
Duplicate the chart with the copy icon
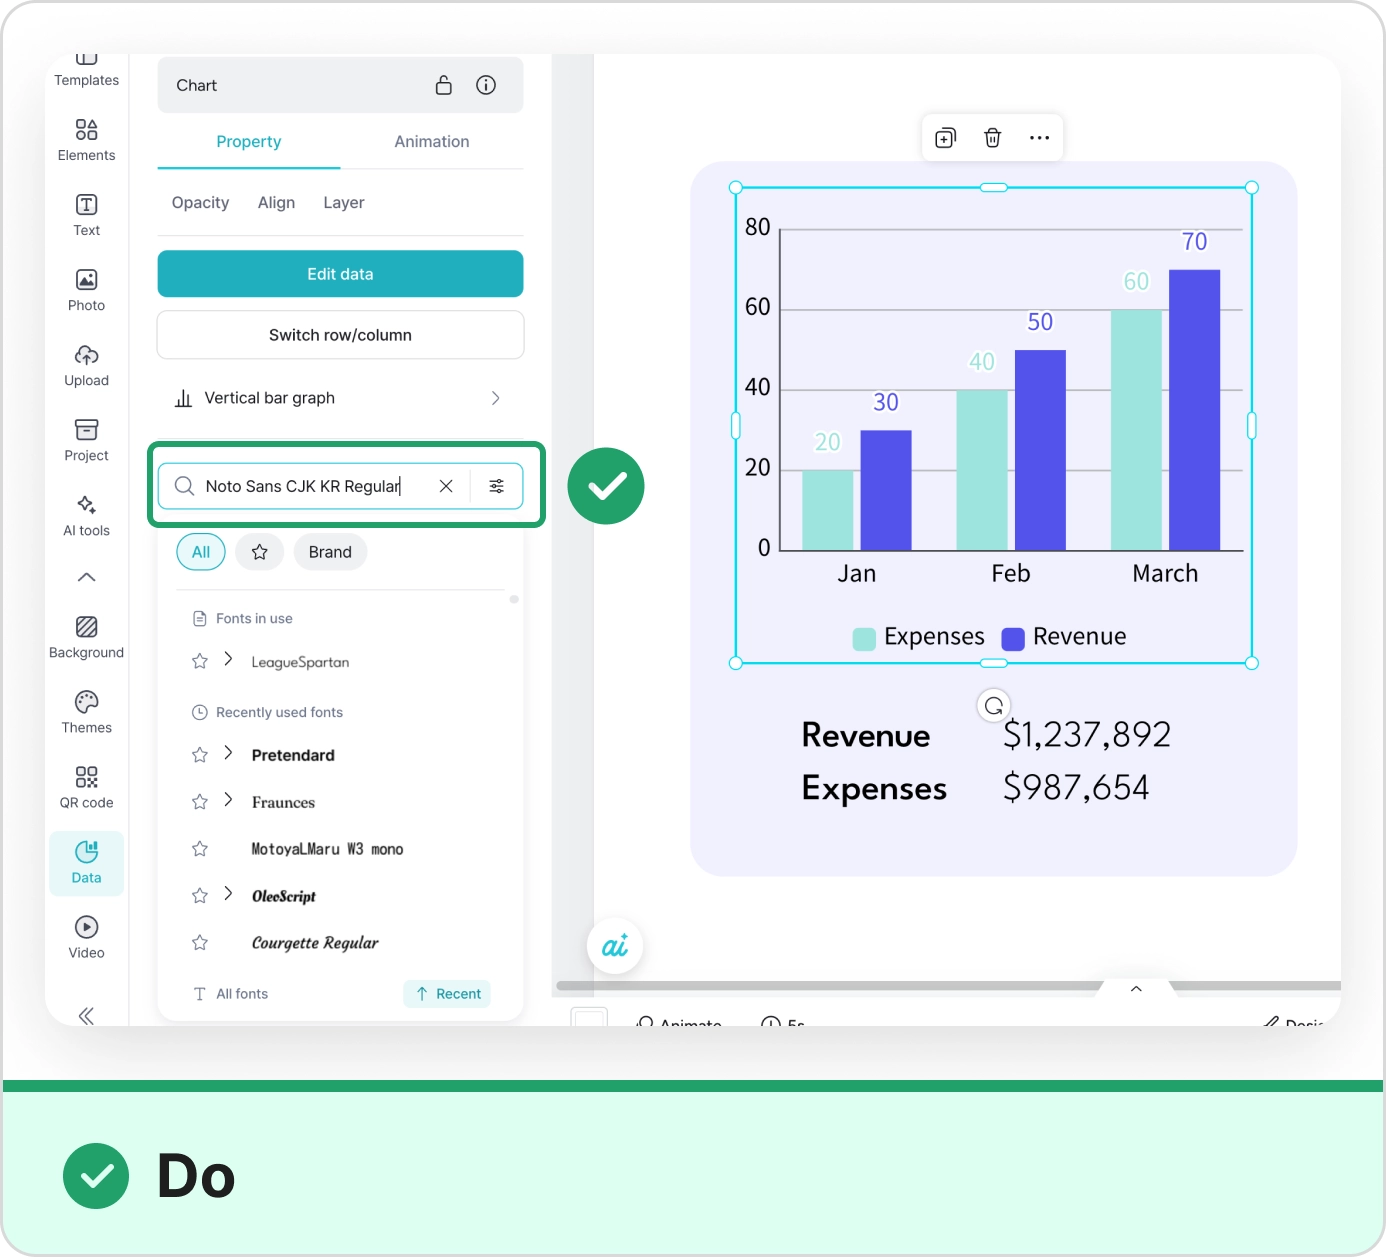tap(945, 138)
